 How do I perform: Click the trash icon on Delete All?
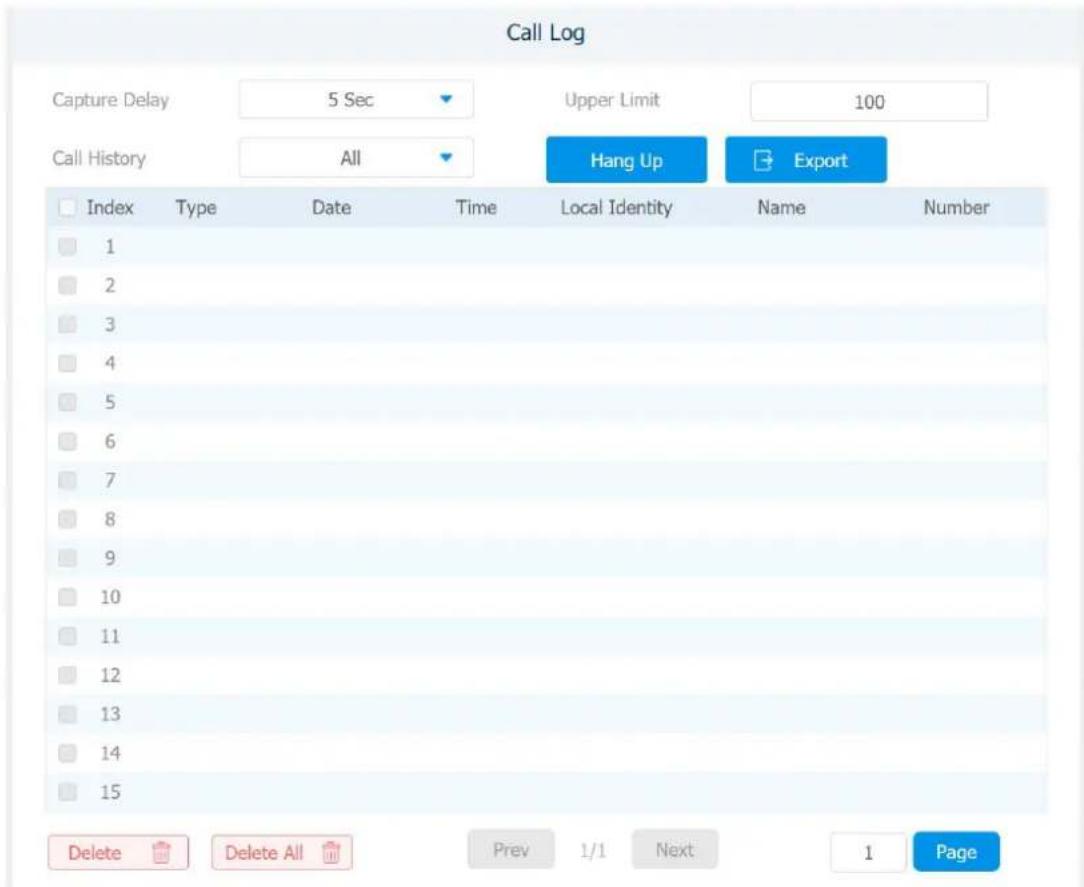point(331,852)
